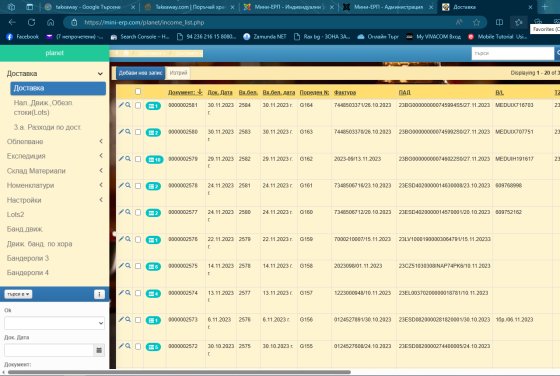Open magnifier view icon for document 0000002580
Screen dimensions: 560x376
[128, 131]
